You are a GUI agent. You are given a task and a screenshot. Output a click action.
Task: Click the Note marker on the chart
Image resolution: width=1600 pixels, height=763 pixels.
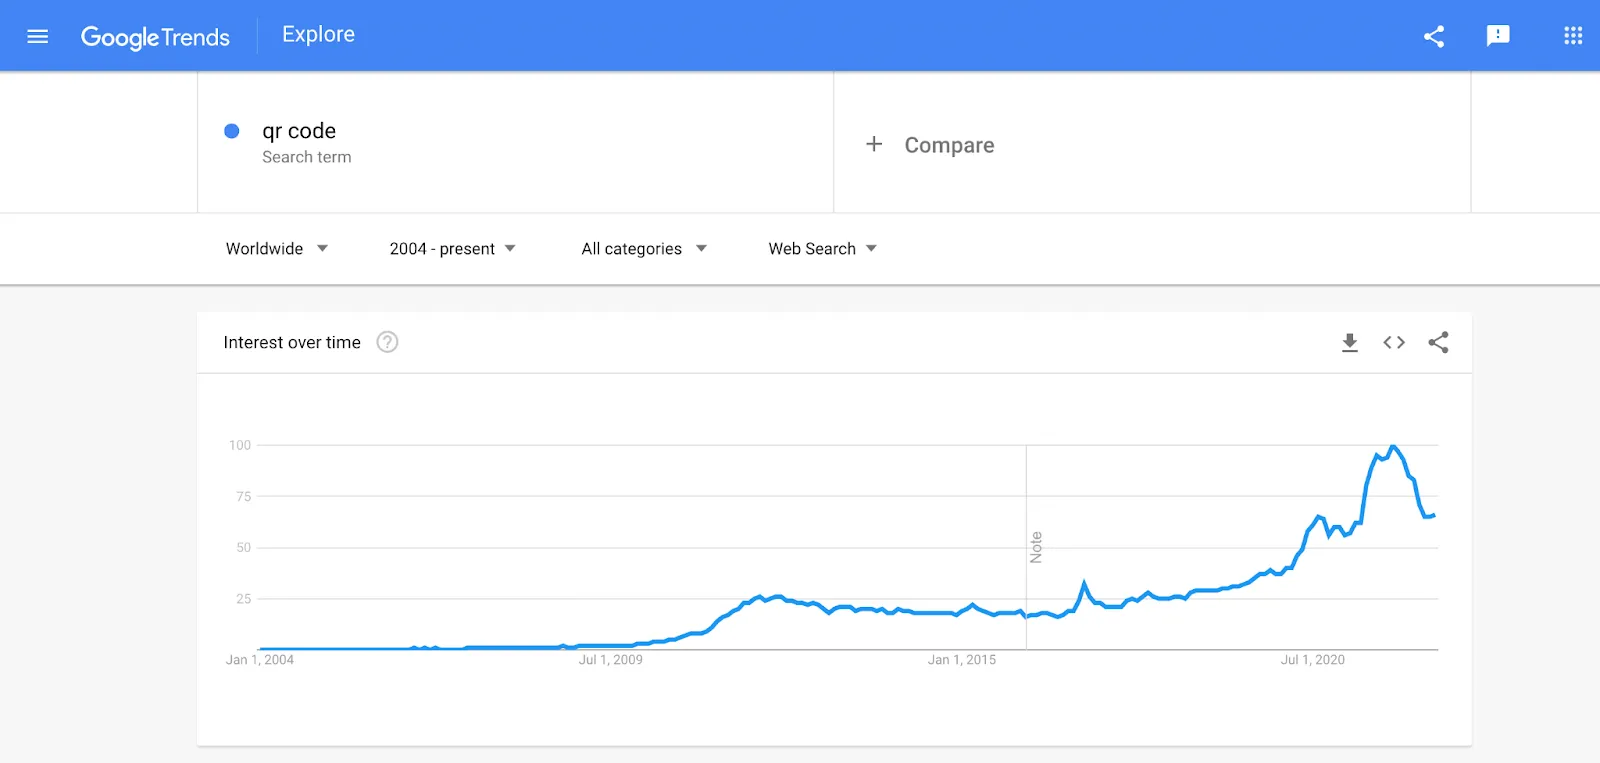point(1036,547)
